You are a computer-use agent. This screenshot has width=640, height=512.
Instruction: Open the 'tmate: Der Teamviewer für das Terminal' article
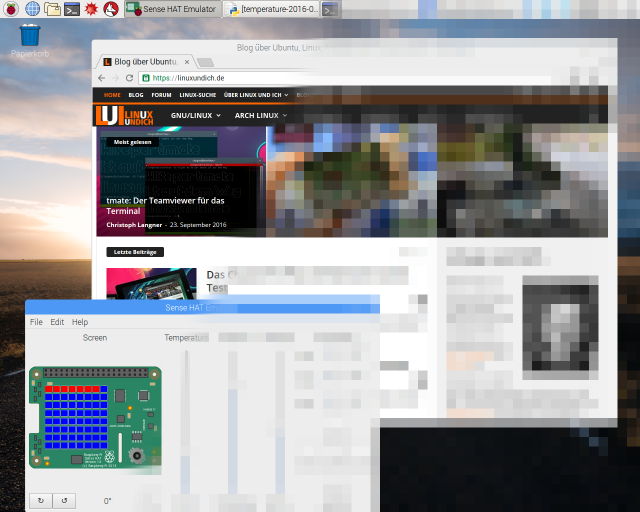pos(165,206)
